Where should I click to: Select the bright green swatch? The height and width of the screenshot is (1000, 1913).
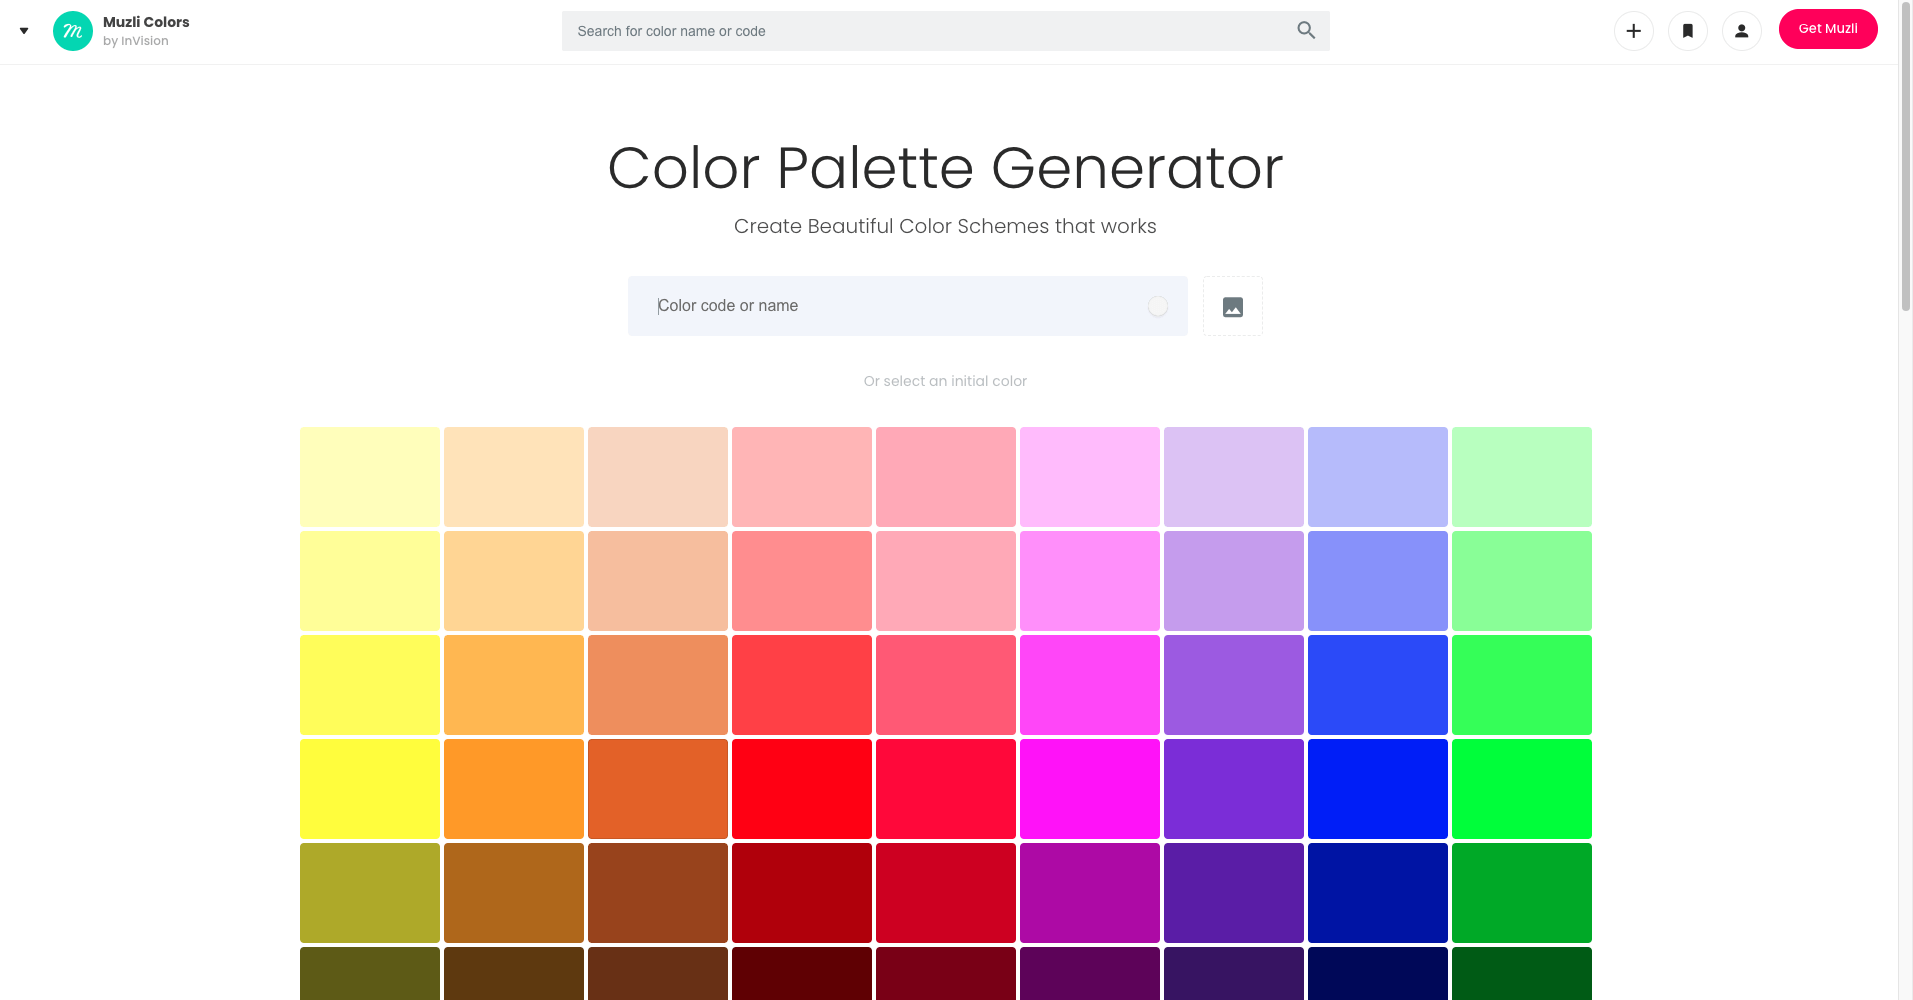click(x=1522, y=789)
